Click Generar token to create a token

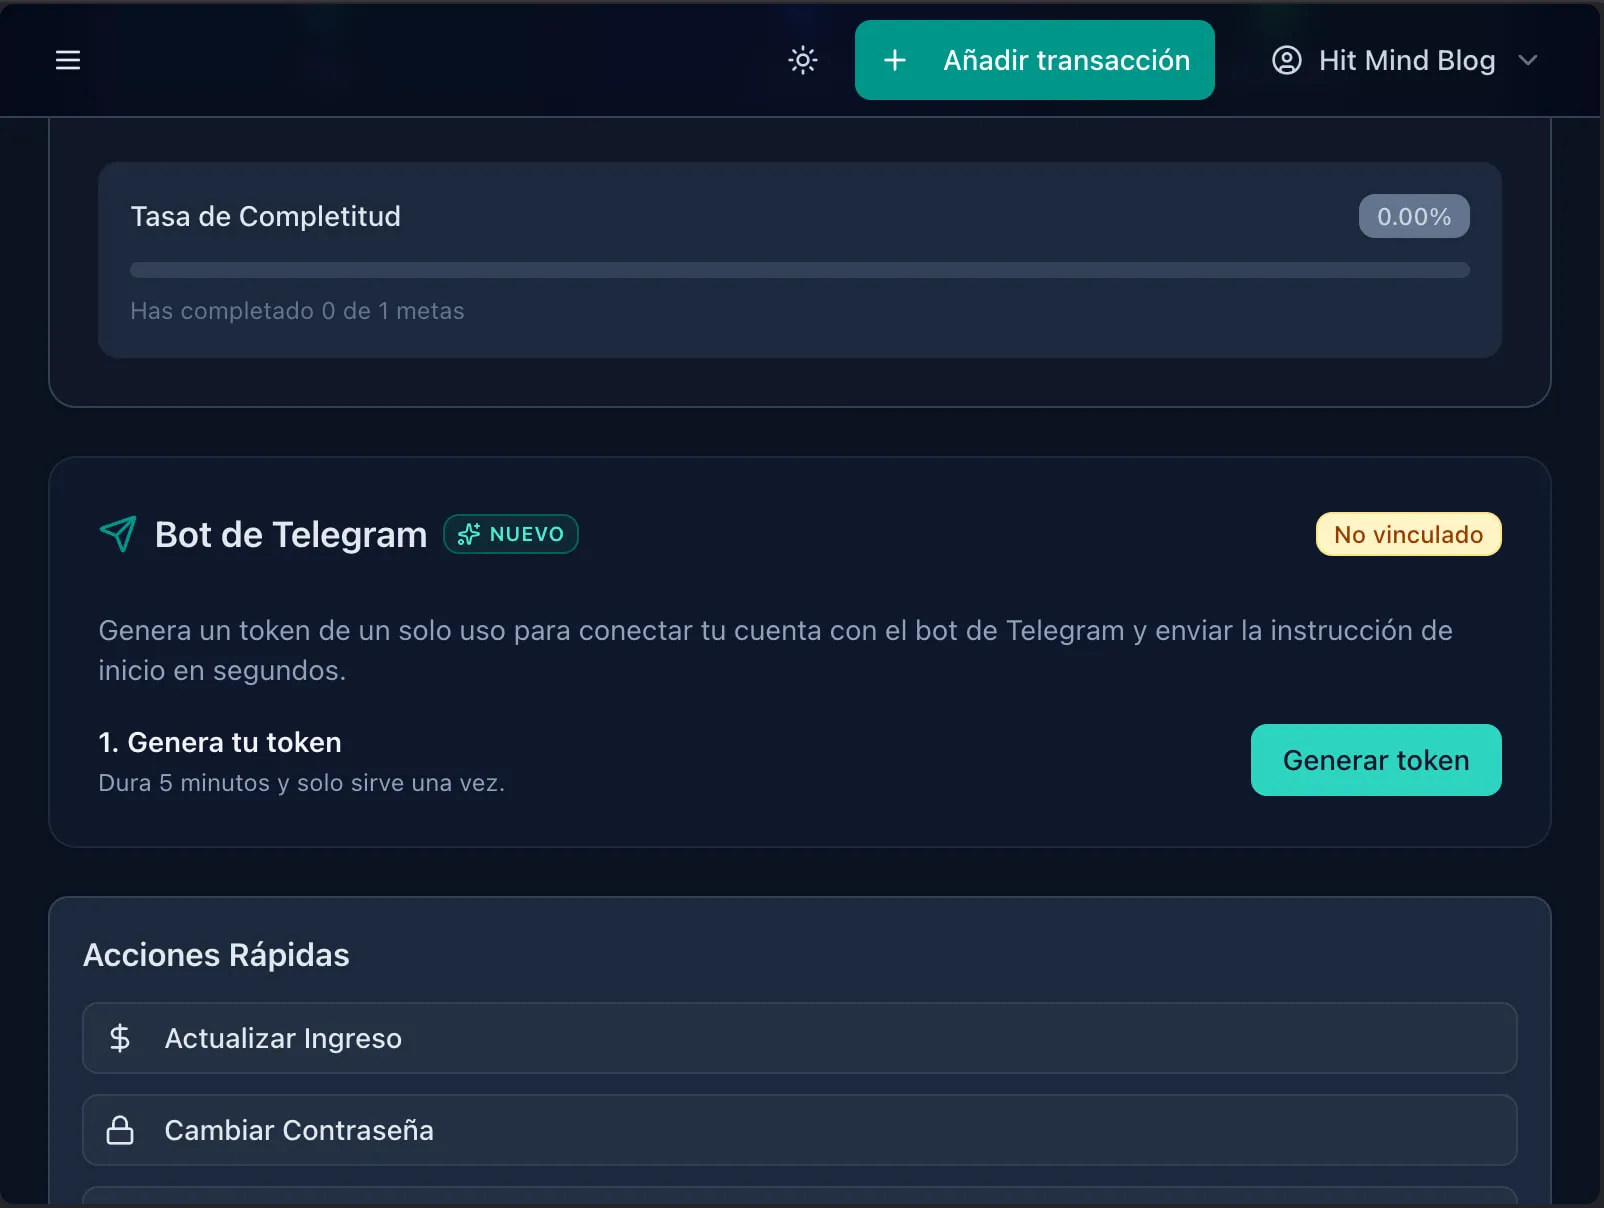tap(1375, 760)
